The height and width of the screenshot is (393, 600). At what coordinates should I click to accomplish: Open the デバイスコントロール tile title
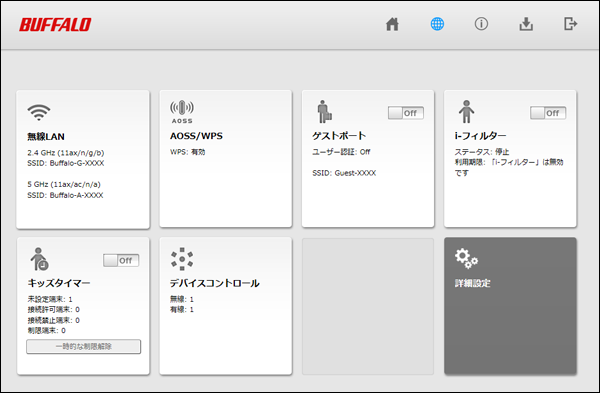215,283
